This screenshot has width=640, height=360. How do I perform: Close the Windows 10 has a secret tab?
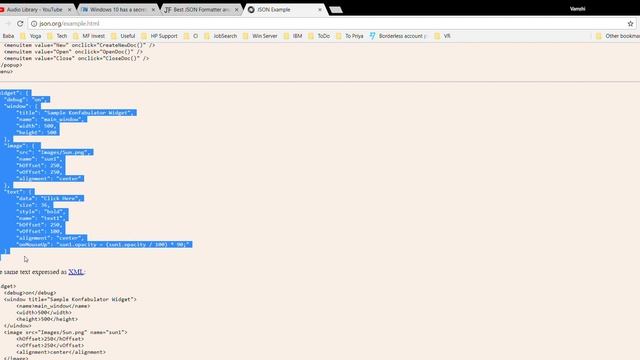[x=153, y=9]
